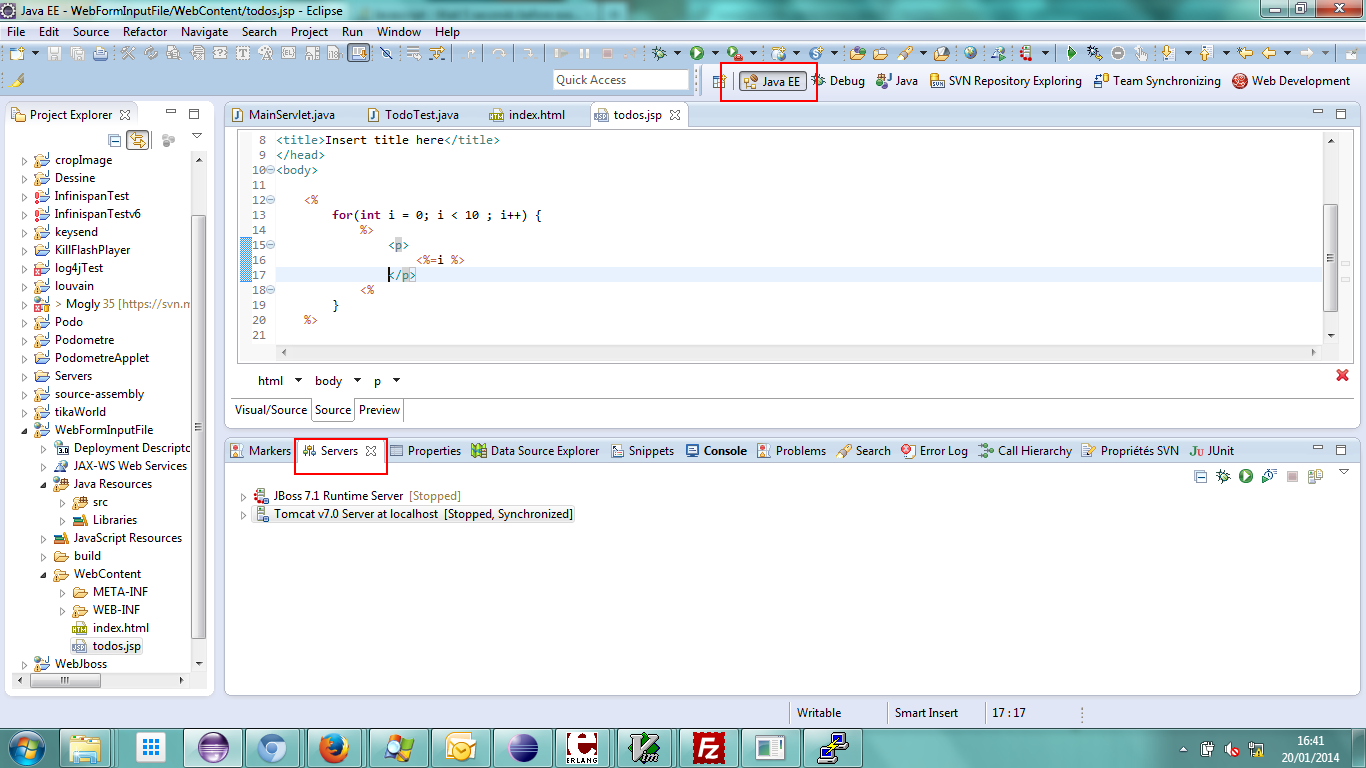Image resolution: width=1366 pixels, height=768 pixels.
Task: Click the Project Explorer horizontal scrollbar thumb
Action: [x=65, y=680]
